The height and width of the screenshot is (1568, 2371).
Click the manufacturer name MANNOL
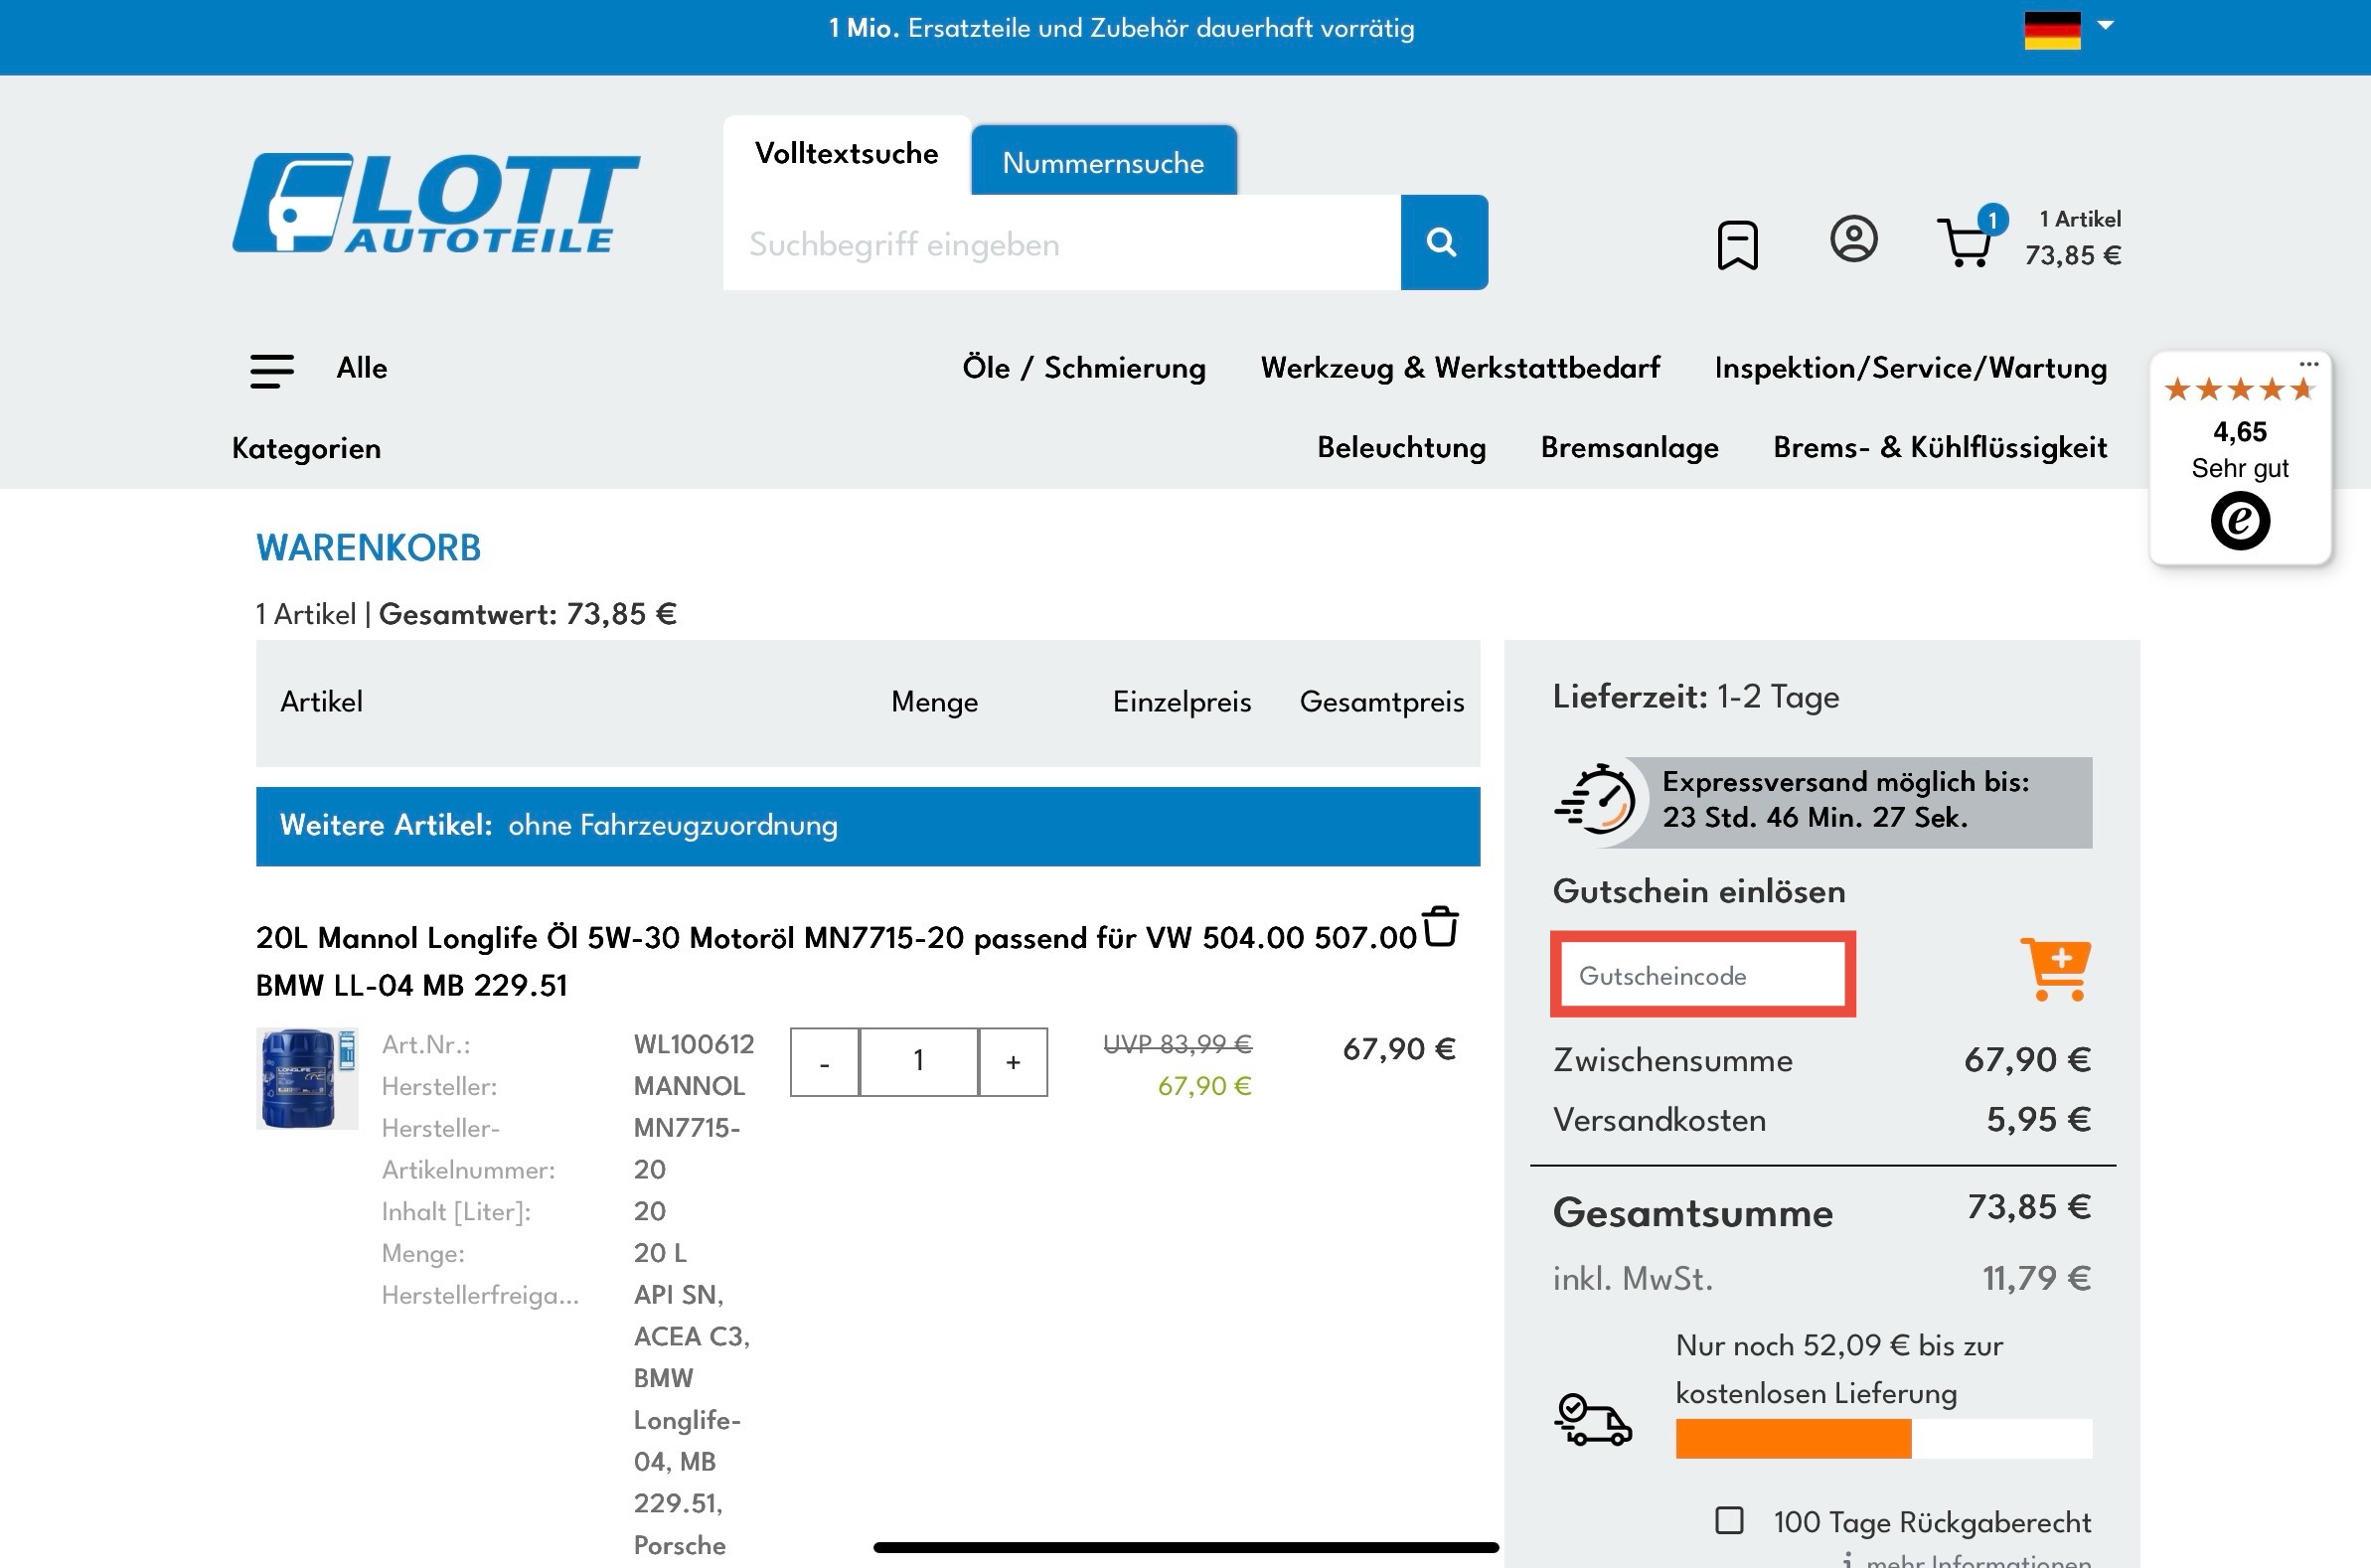[689, 1086]
